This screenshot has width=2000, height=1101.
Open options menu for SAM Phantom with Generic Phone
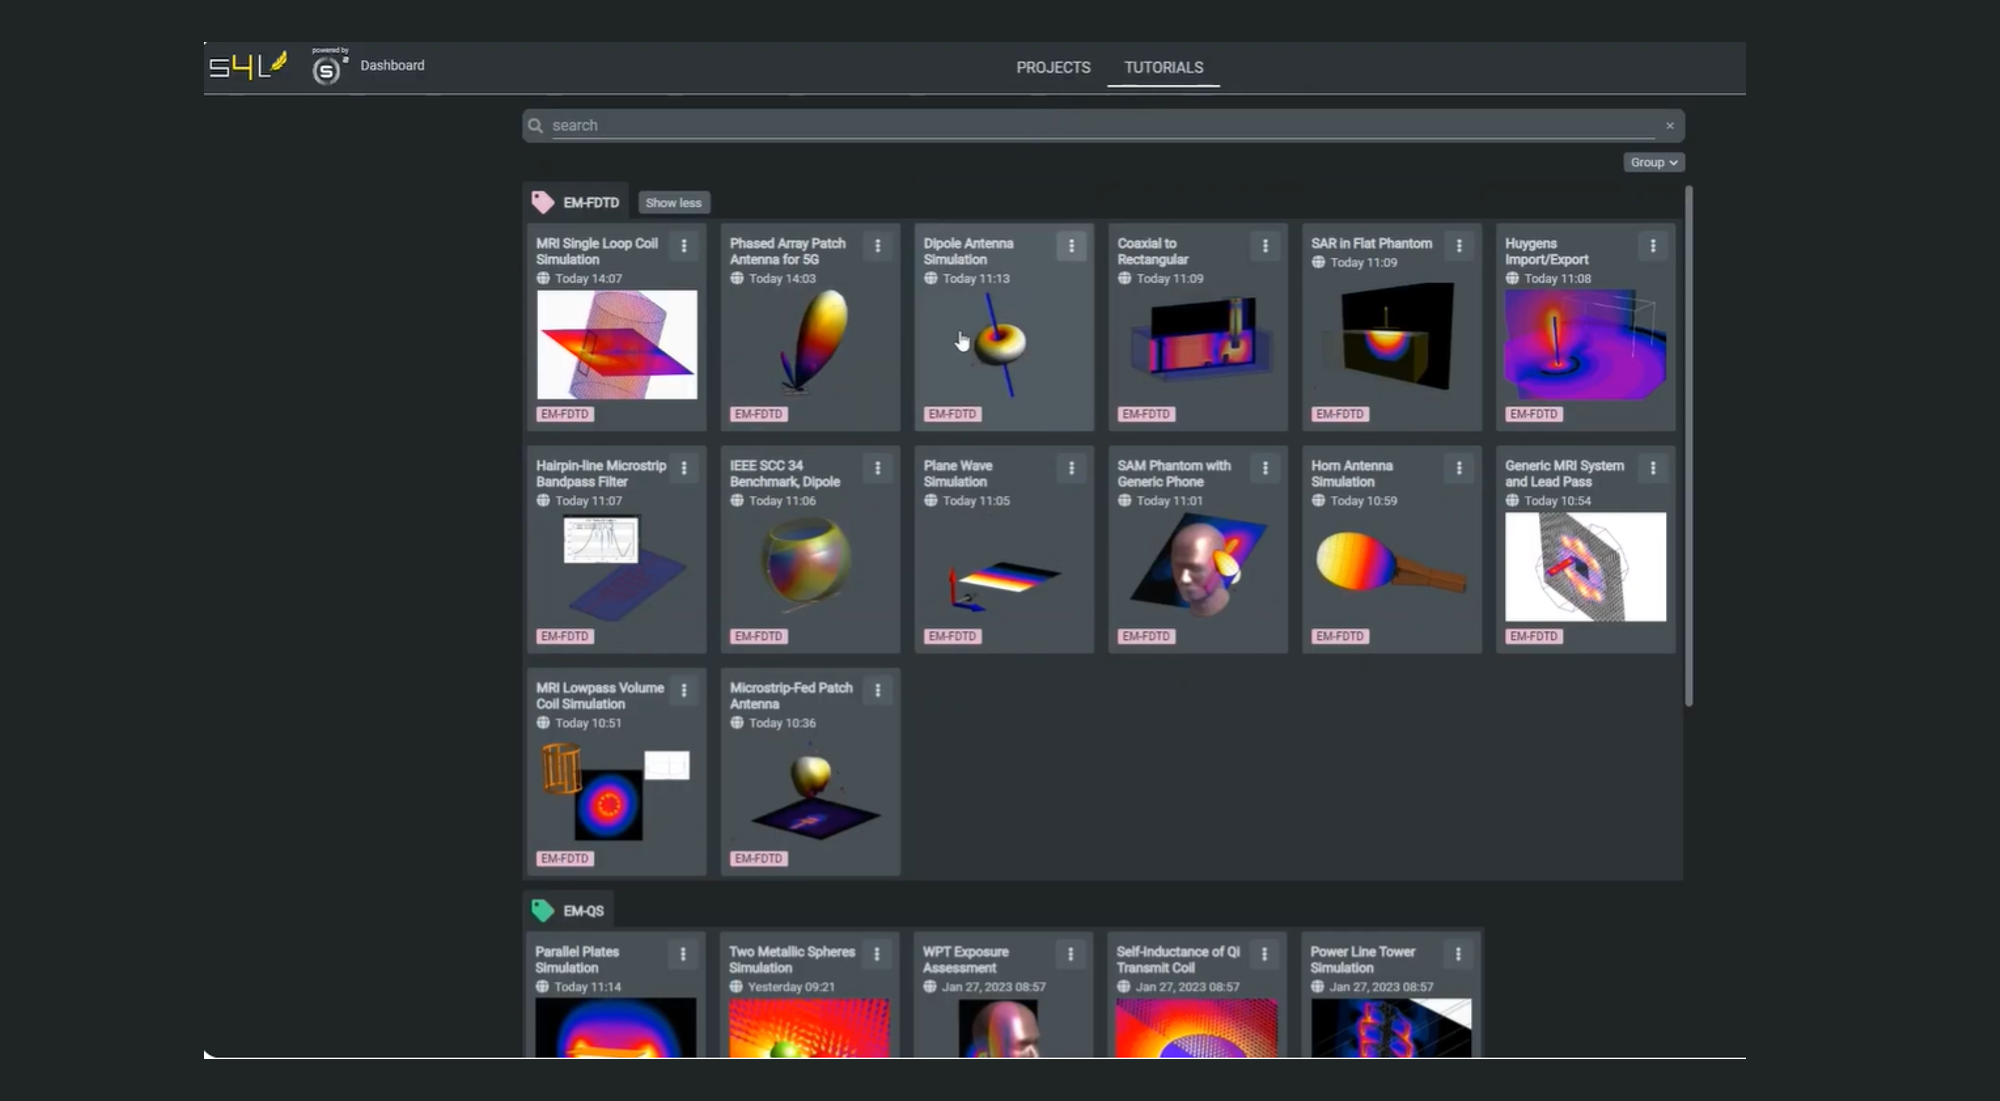(1265, 468)
